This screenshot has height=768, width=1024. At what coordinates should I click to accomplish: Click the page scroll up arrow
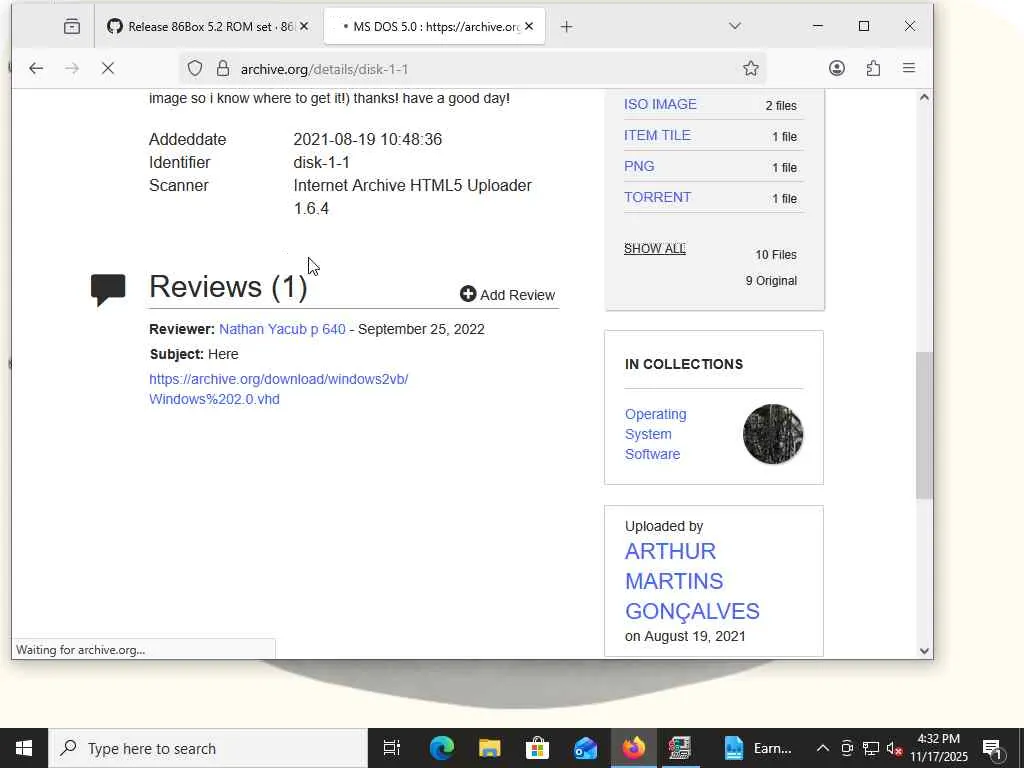[x=924, y=97]
